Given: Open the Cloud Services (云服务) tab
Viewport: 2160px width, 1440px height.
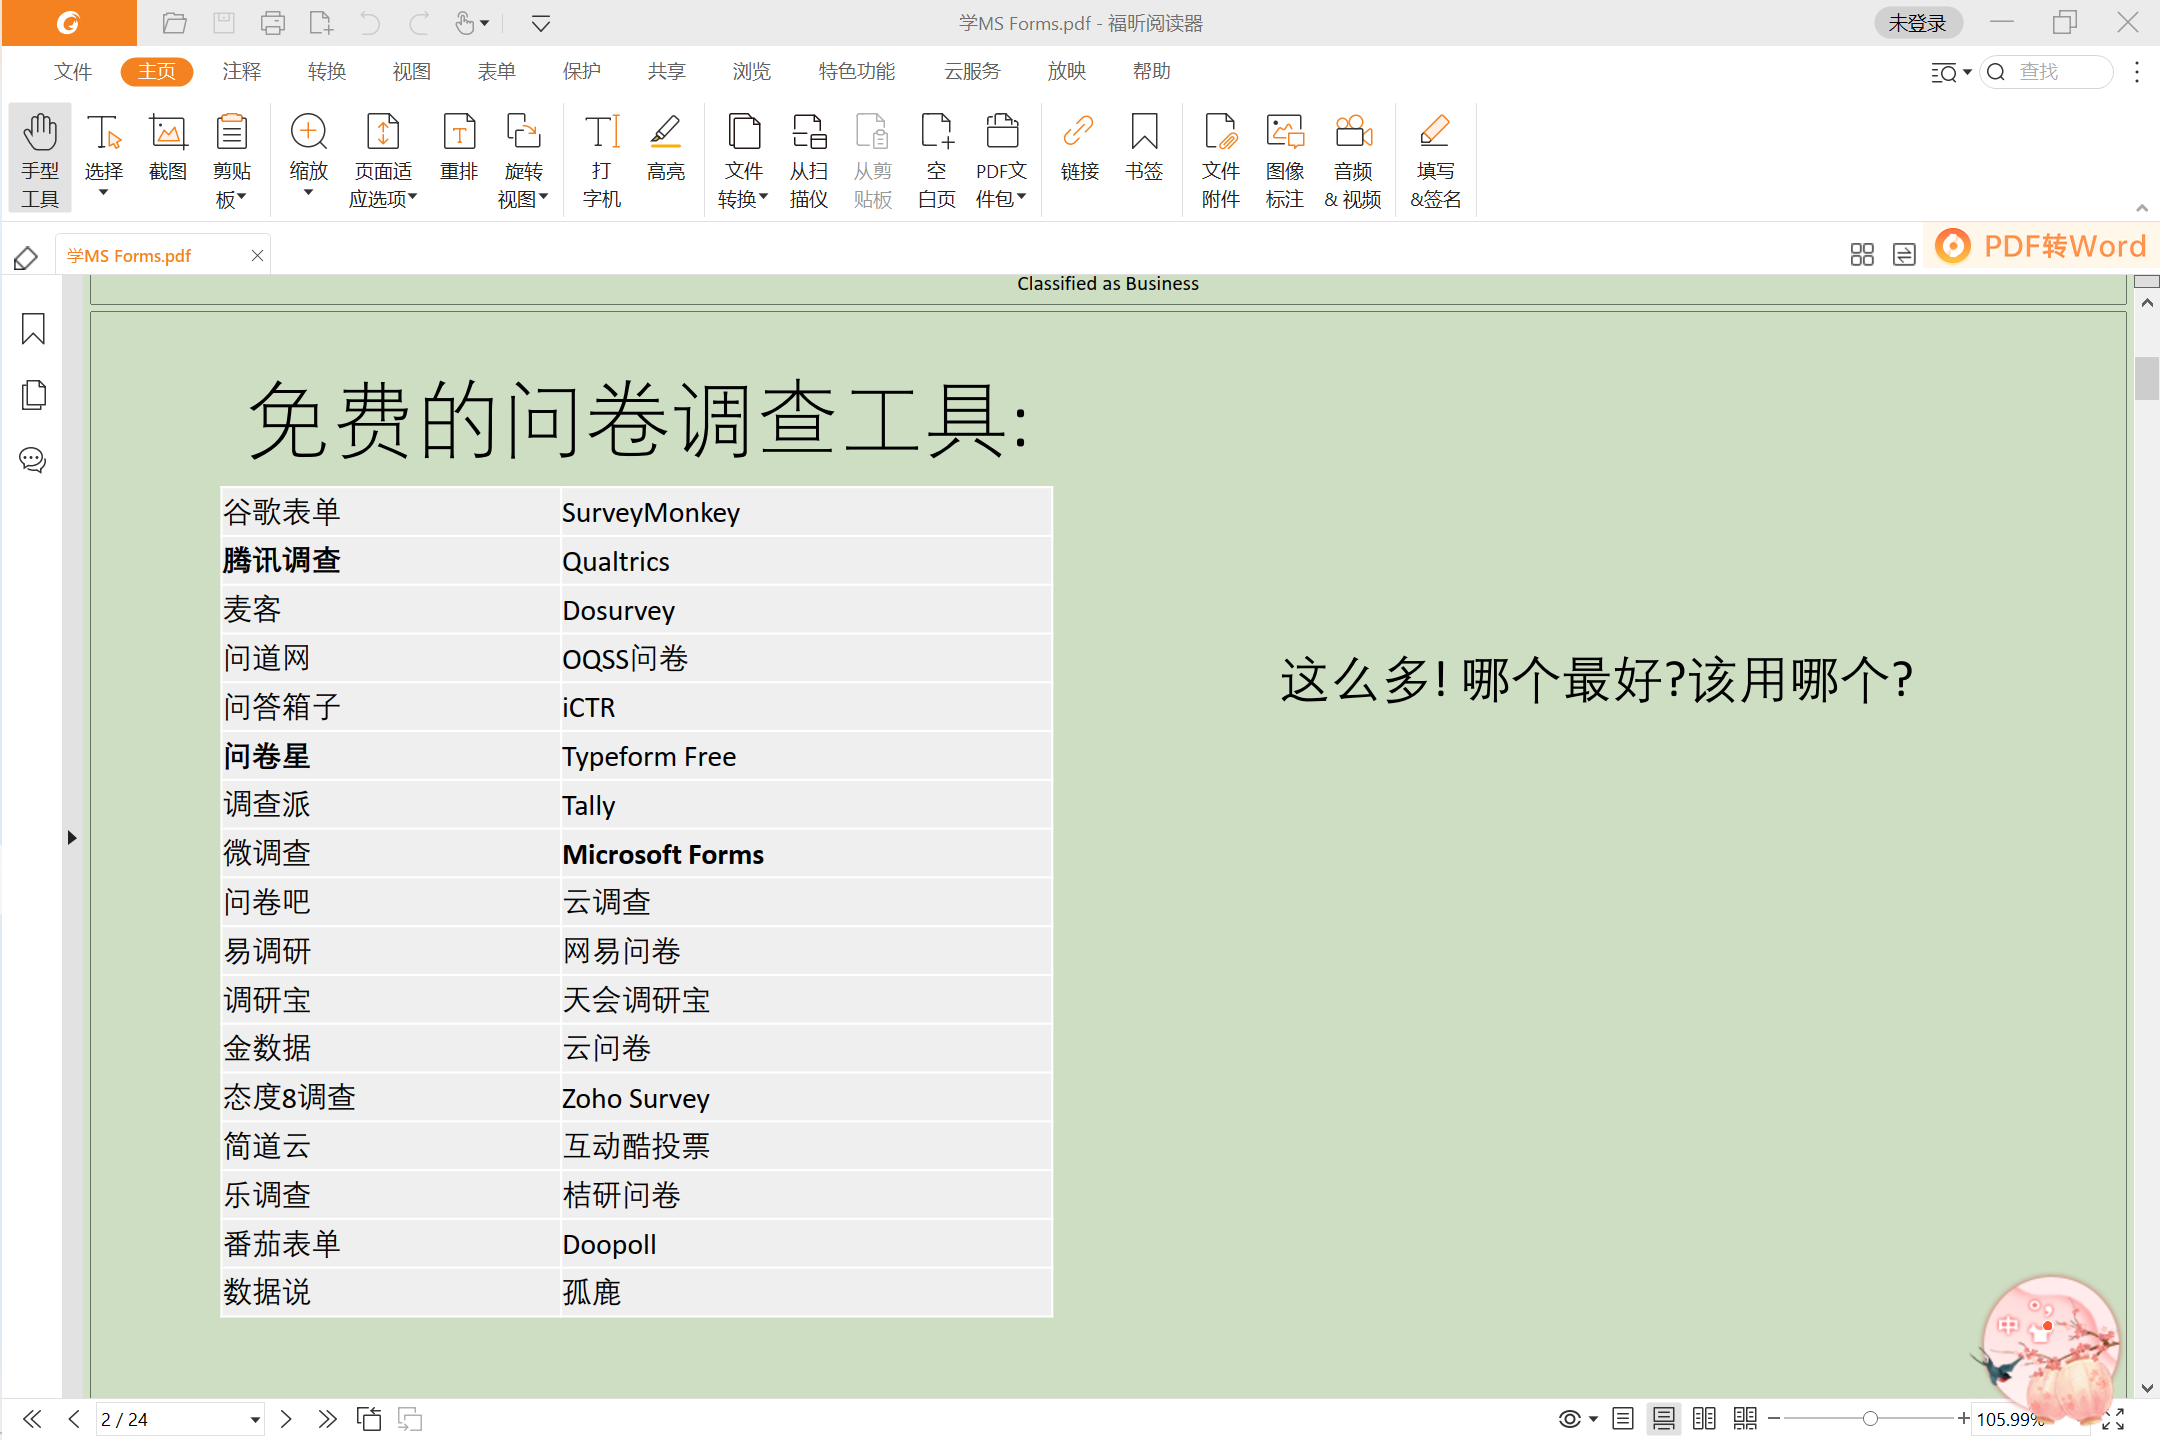Looking at the screenshot, I should pos(972,71).
